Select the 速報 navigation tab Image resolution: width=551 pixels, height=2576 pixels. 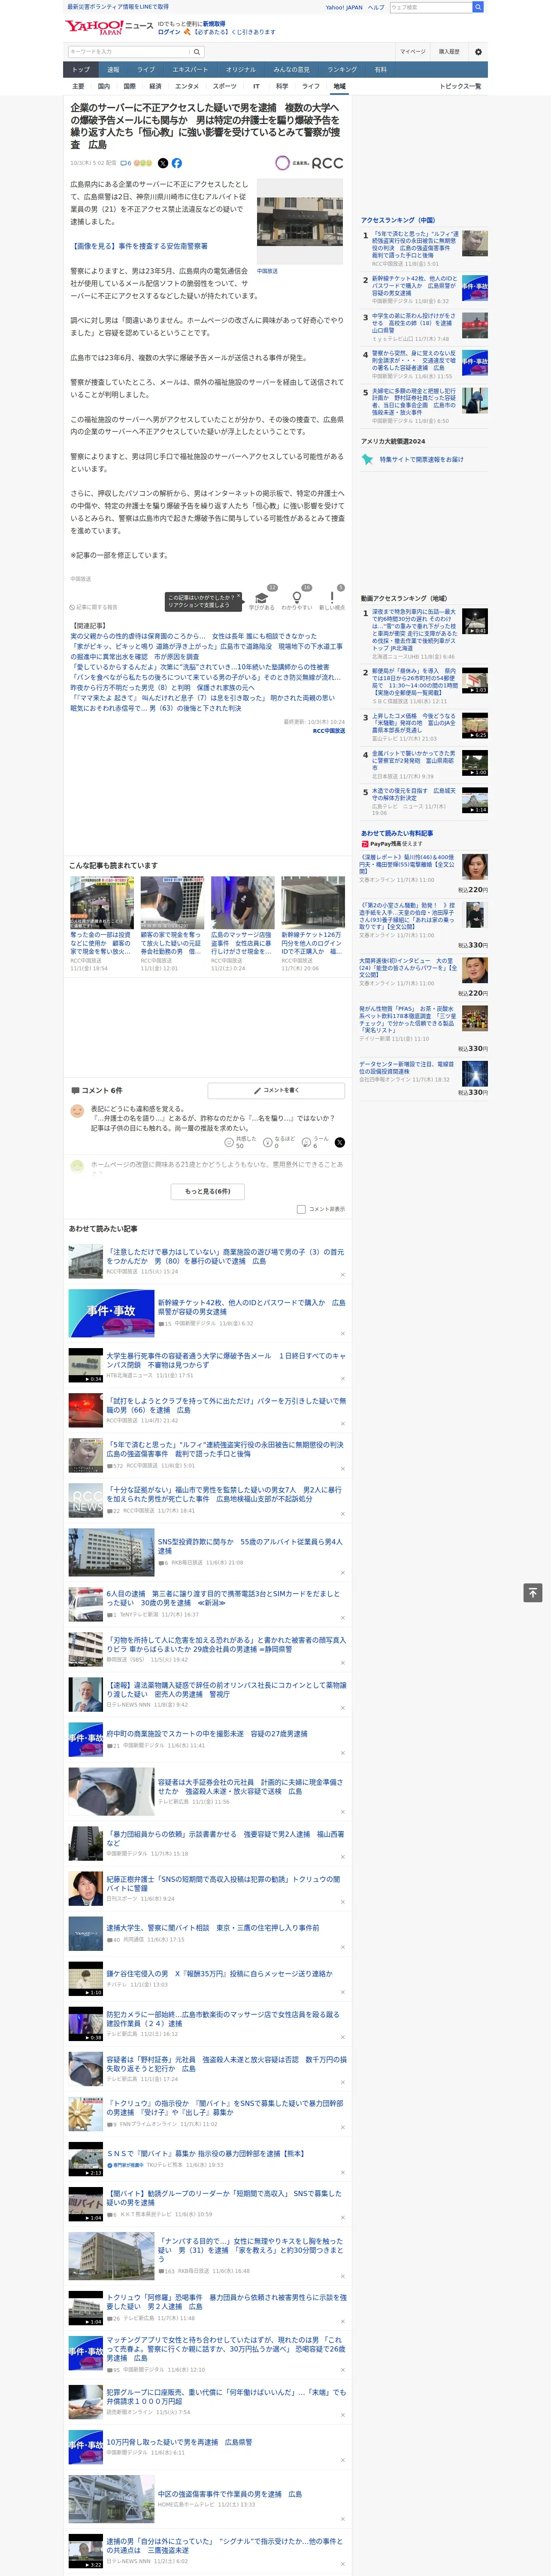point(113,70)
